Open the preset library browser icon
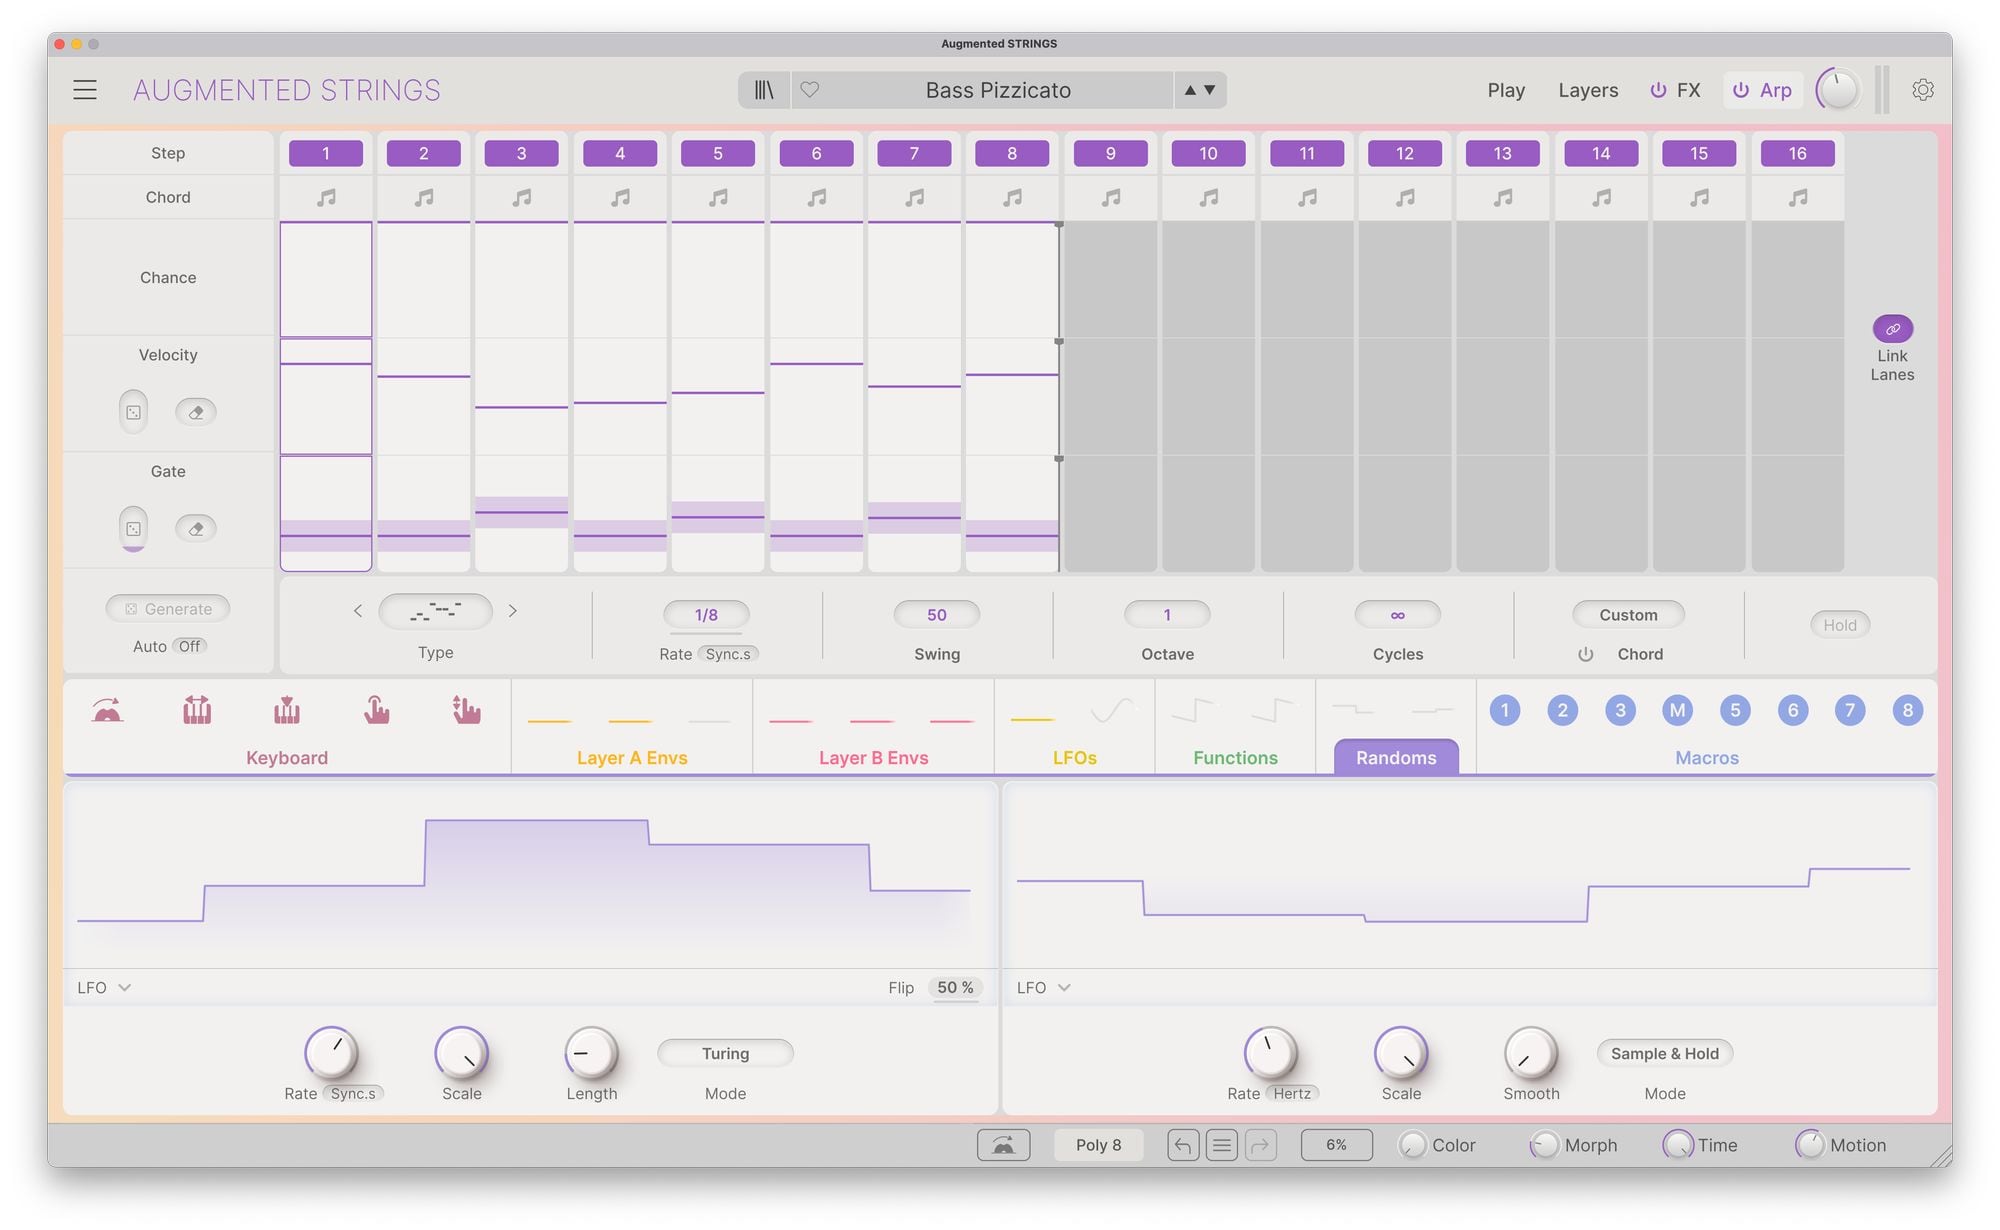Image resolution: width=2000 pixels, height=1230 pixels. pos(764,90)
